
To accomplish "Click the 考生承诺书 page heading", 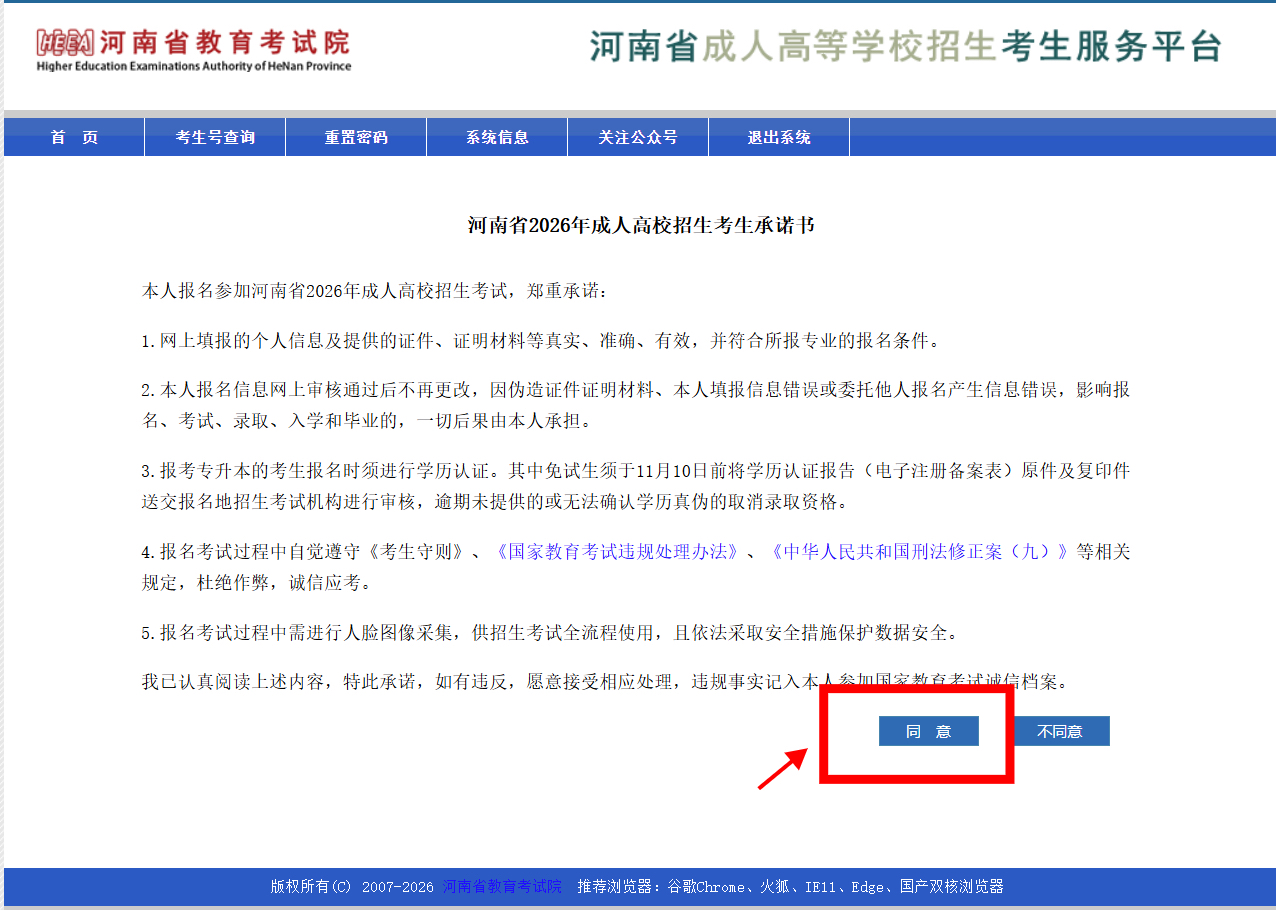I will pyautogui.click(x=641, y=225).
